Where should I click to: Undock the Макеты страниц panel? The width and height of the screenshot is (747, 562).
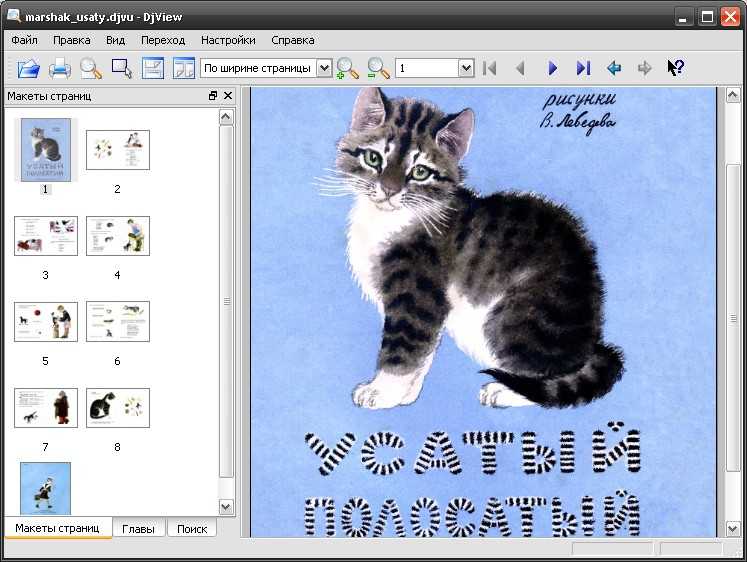213,96
